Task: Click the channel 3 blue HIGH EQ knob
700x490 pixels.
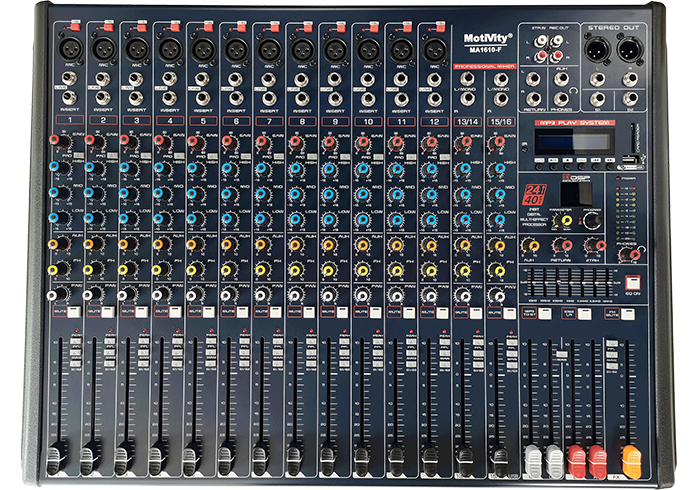Action: 125,166
